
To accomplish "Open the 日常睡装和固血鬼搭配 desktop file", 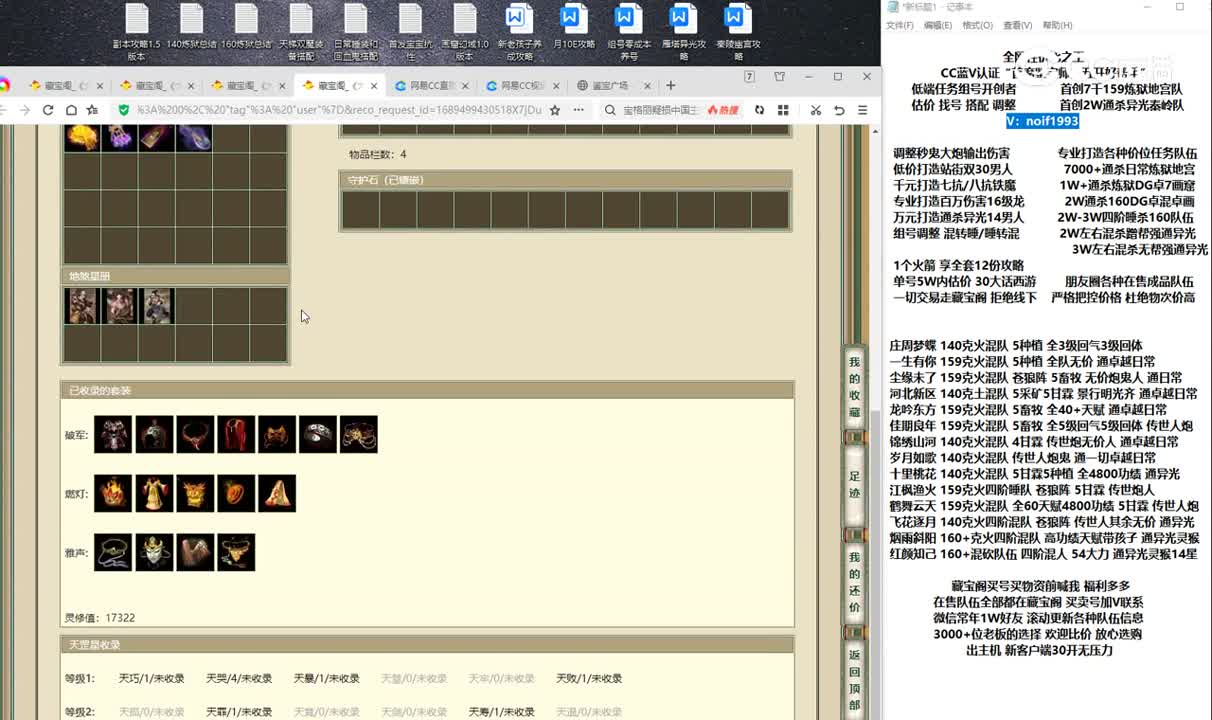I will [355, 32].
